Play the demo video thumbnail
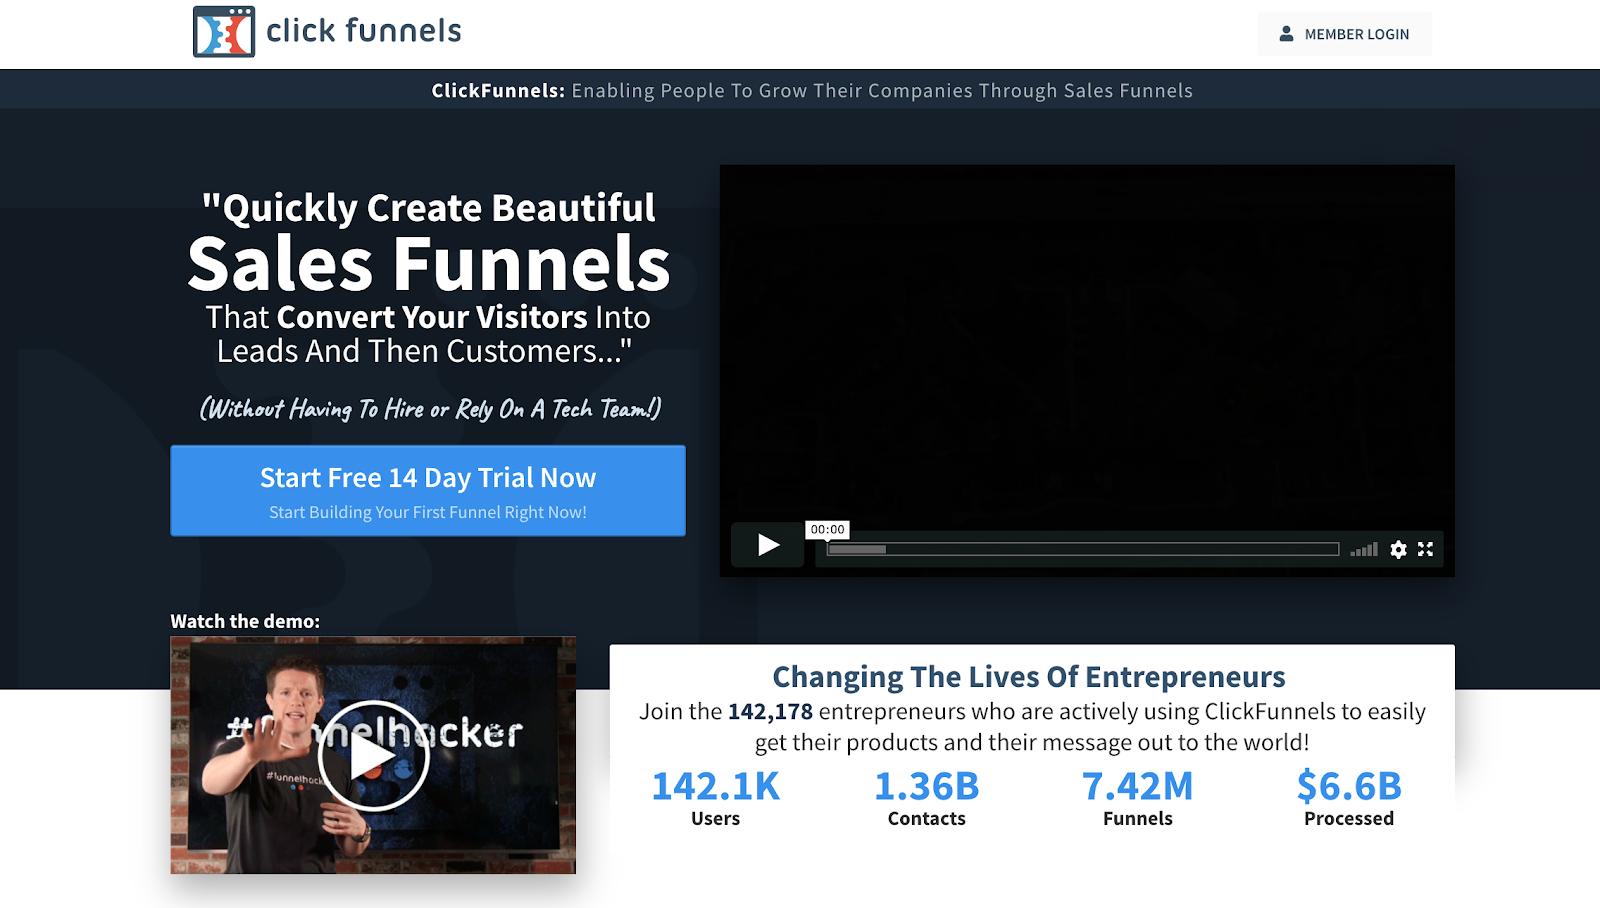Viewport: 1600px width, 908px height. coord(373,756)
